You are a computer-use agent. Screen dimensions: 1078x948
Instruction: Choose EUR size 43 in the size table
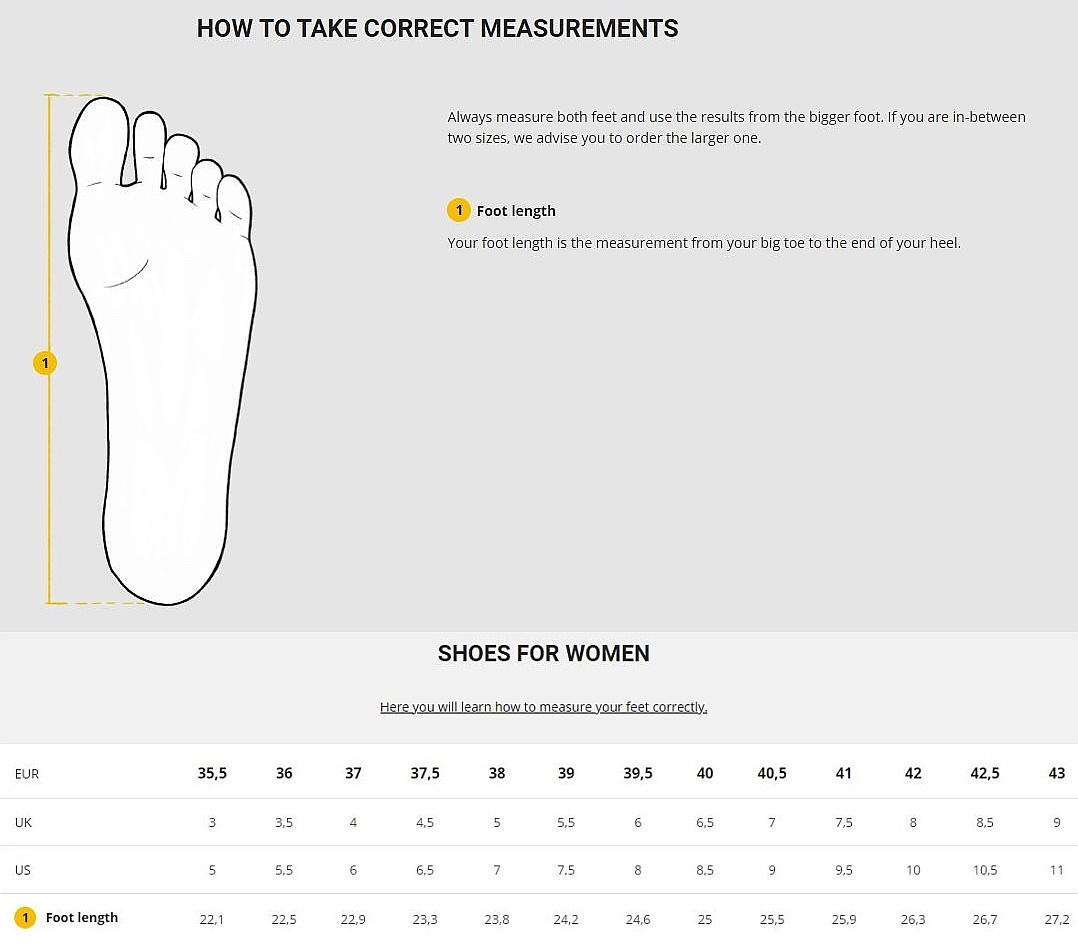coord(1057,773)
